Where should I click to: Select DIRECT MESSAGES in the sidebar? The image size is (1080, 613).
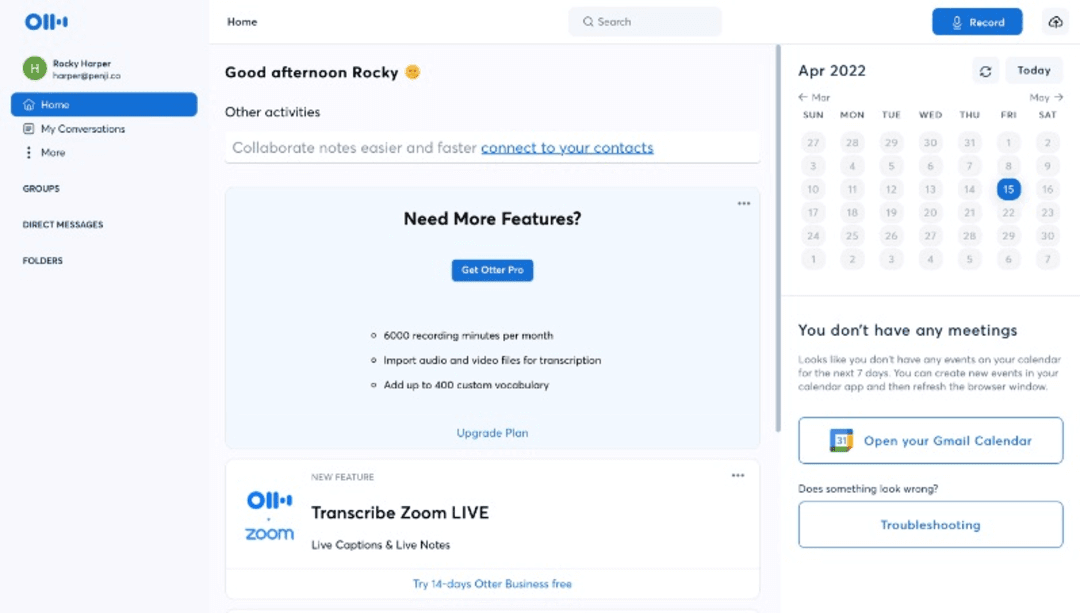pos(62,224)
